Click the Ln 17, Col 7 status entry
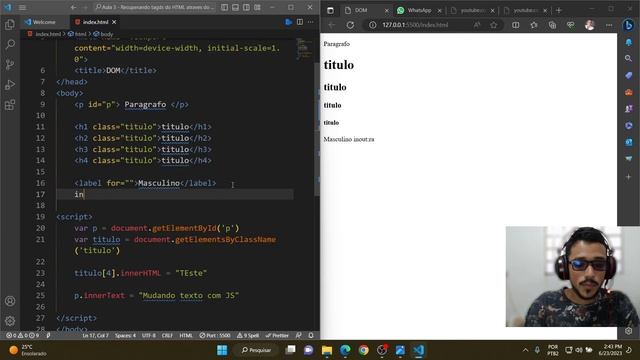 [x=96, y=336]
